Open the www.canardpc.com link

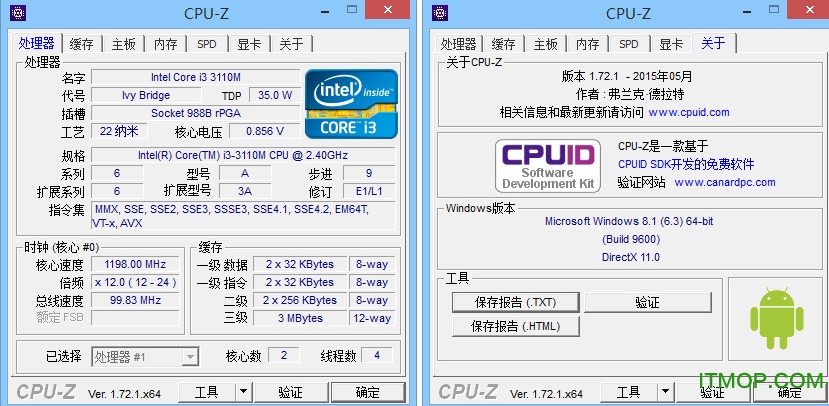725,182
